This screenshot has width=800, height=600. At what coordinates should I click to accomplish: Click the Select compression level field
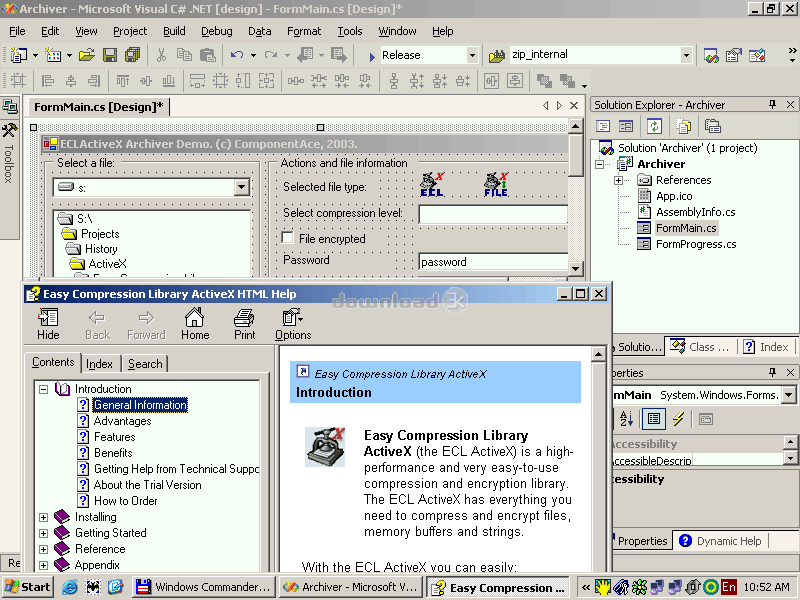pos(493,214)
